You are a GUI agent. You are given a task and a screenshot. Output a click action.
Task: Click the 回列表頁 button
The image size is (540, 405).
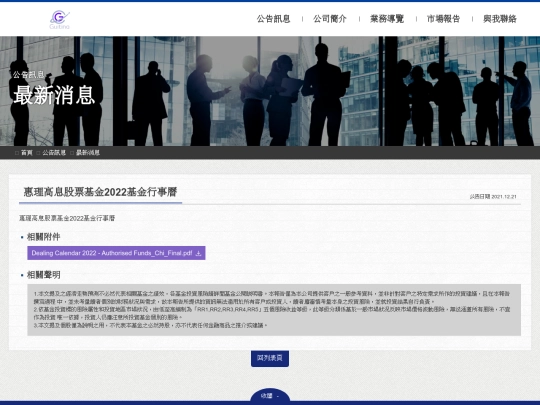pyautogui.click(x=270, y=358)
